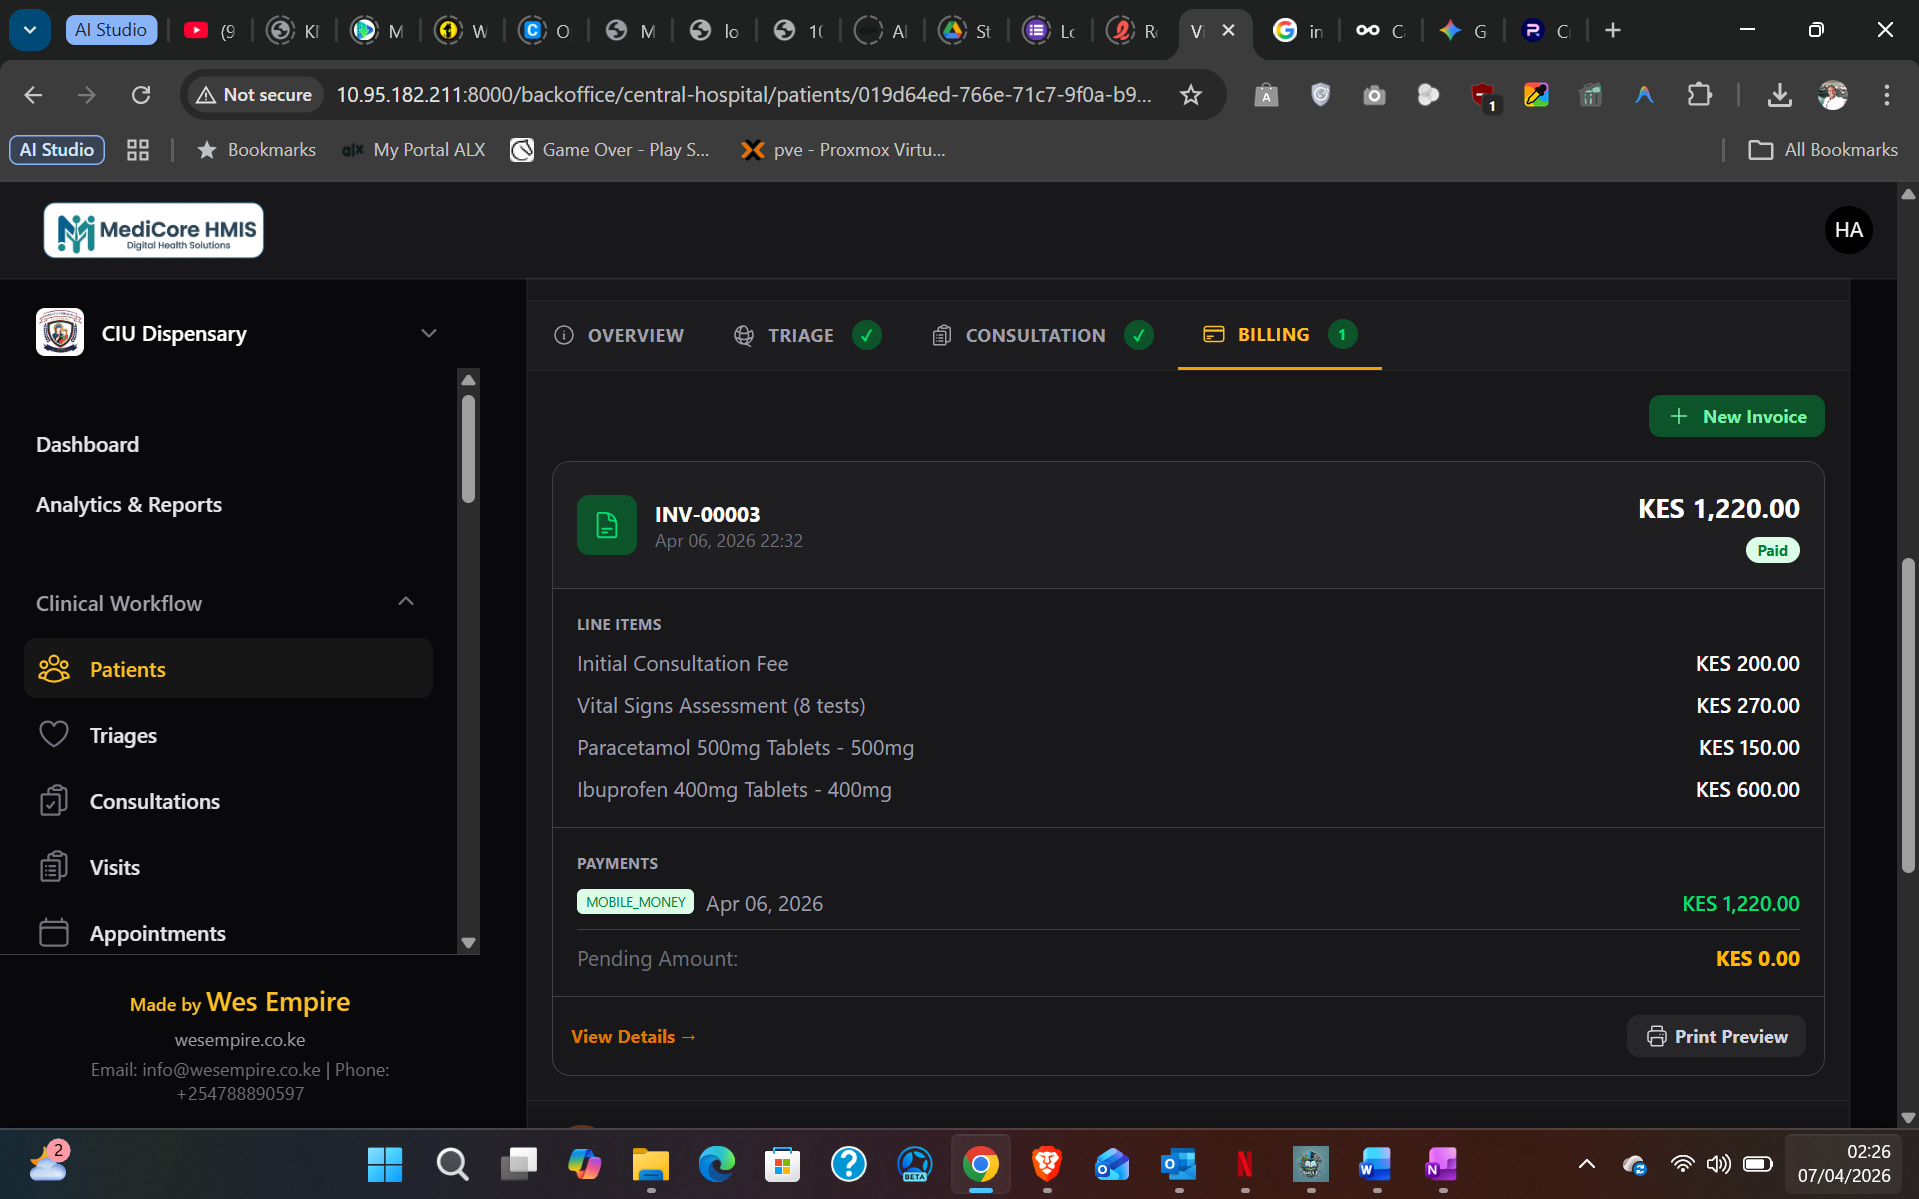Open File Explorer from the taskbar
This screenshot has width=1919, height=1199.
[x=650, y=1164]
